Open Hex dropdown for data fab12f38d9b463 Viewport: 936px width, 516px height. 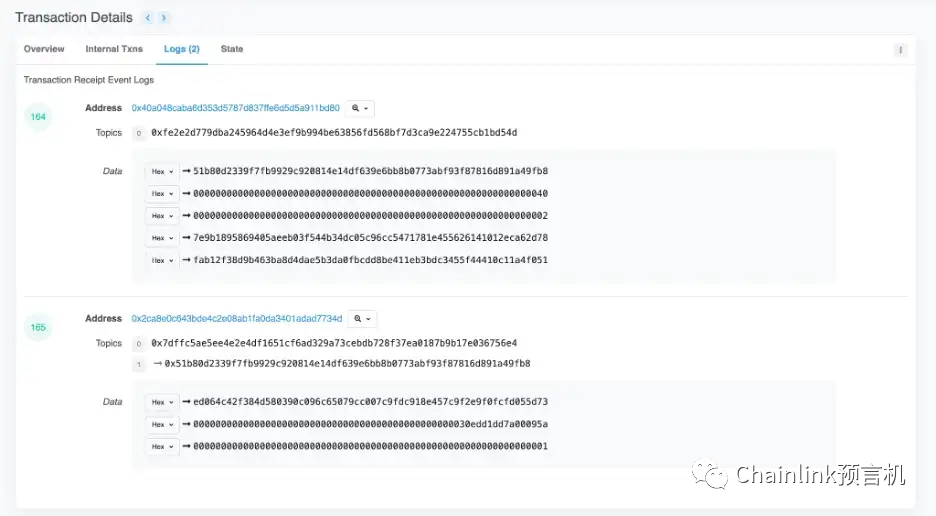162,260
